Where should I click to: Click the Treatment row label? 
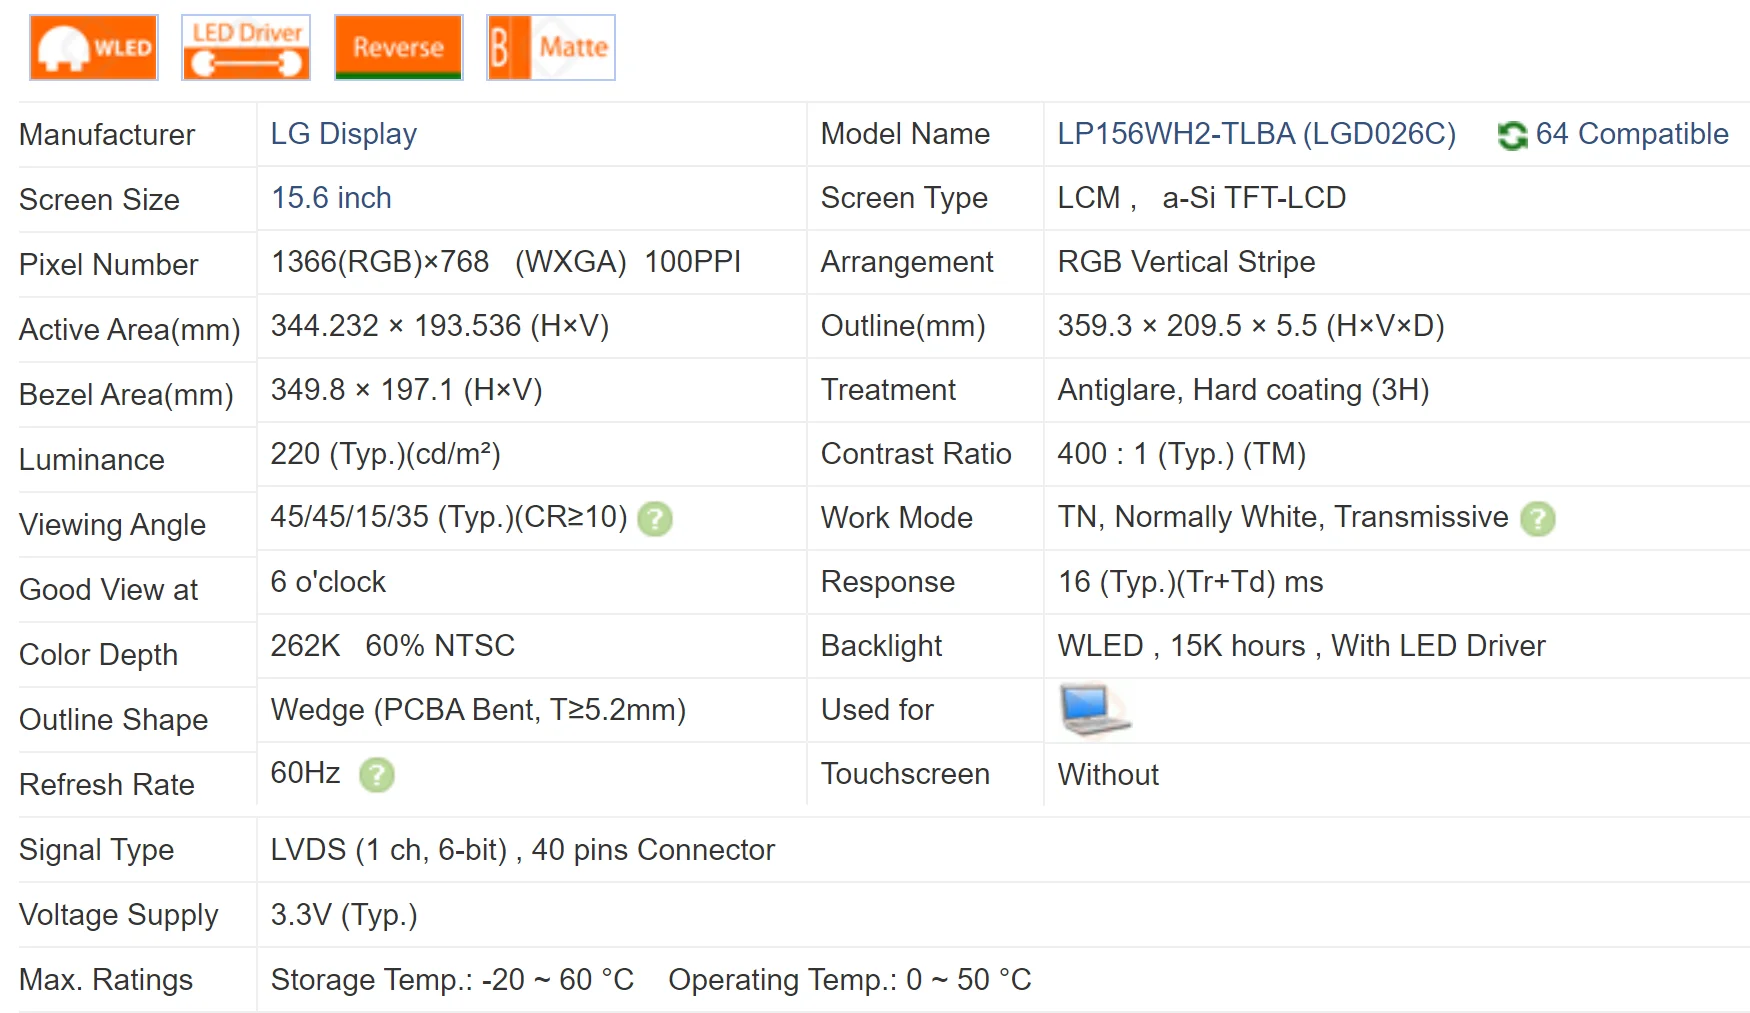(888, 389)
